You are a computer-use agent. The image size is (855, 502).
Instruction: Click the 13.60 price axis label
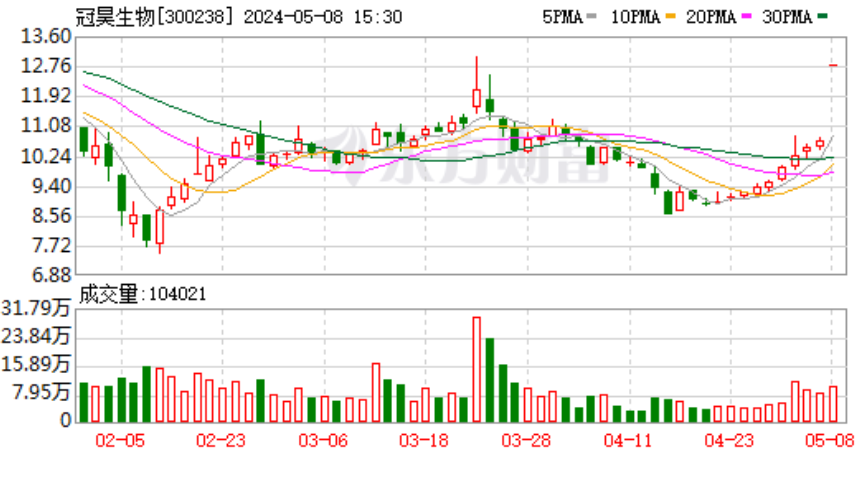coord(46,37)
